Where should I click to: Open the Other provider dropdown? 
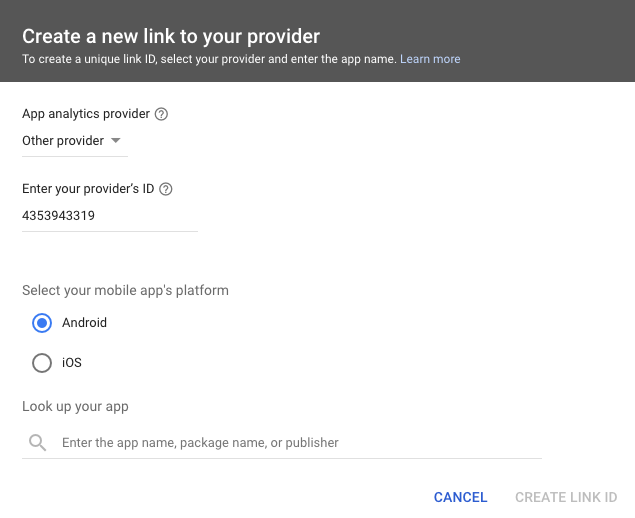coord(63,141)
